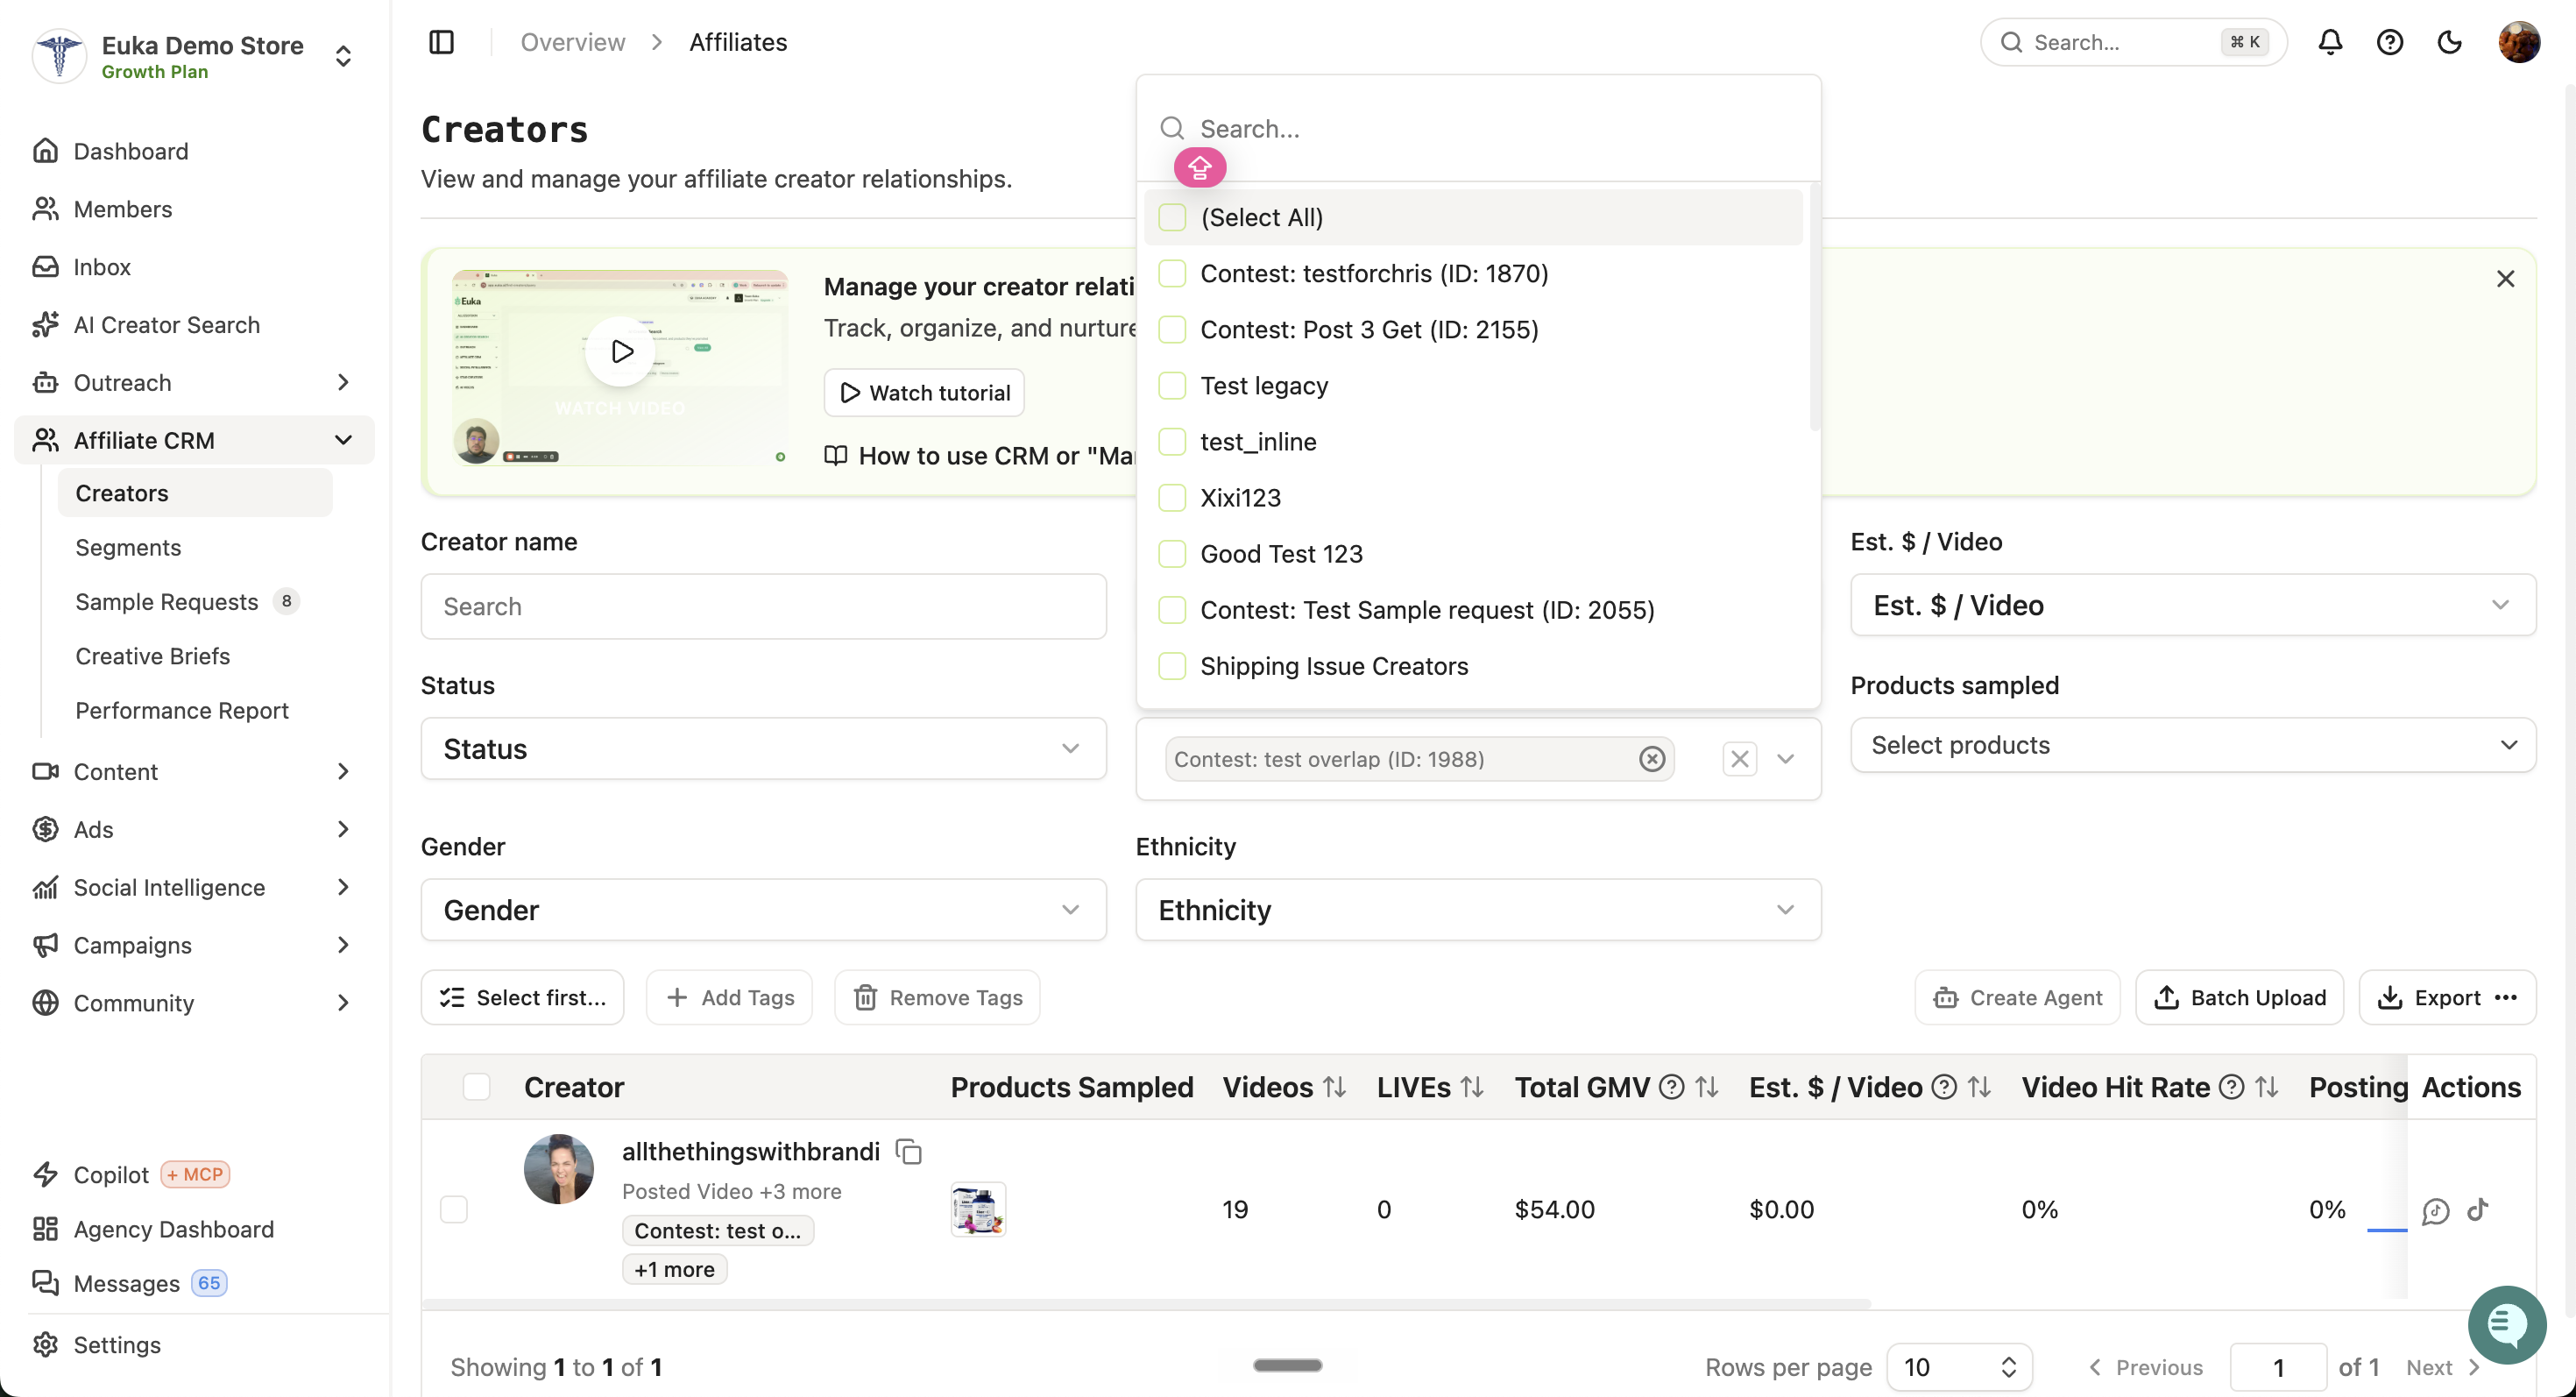Open the sampled product thumbnail
This screenshot has height=1397, width=2576.
pos(978,1209)
